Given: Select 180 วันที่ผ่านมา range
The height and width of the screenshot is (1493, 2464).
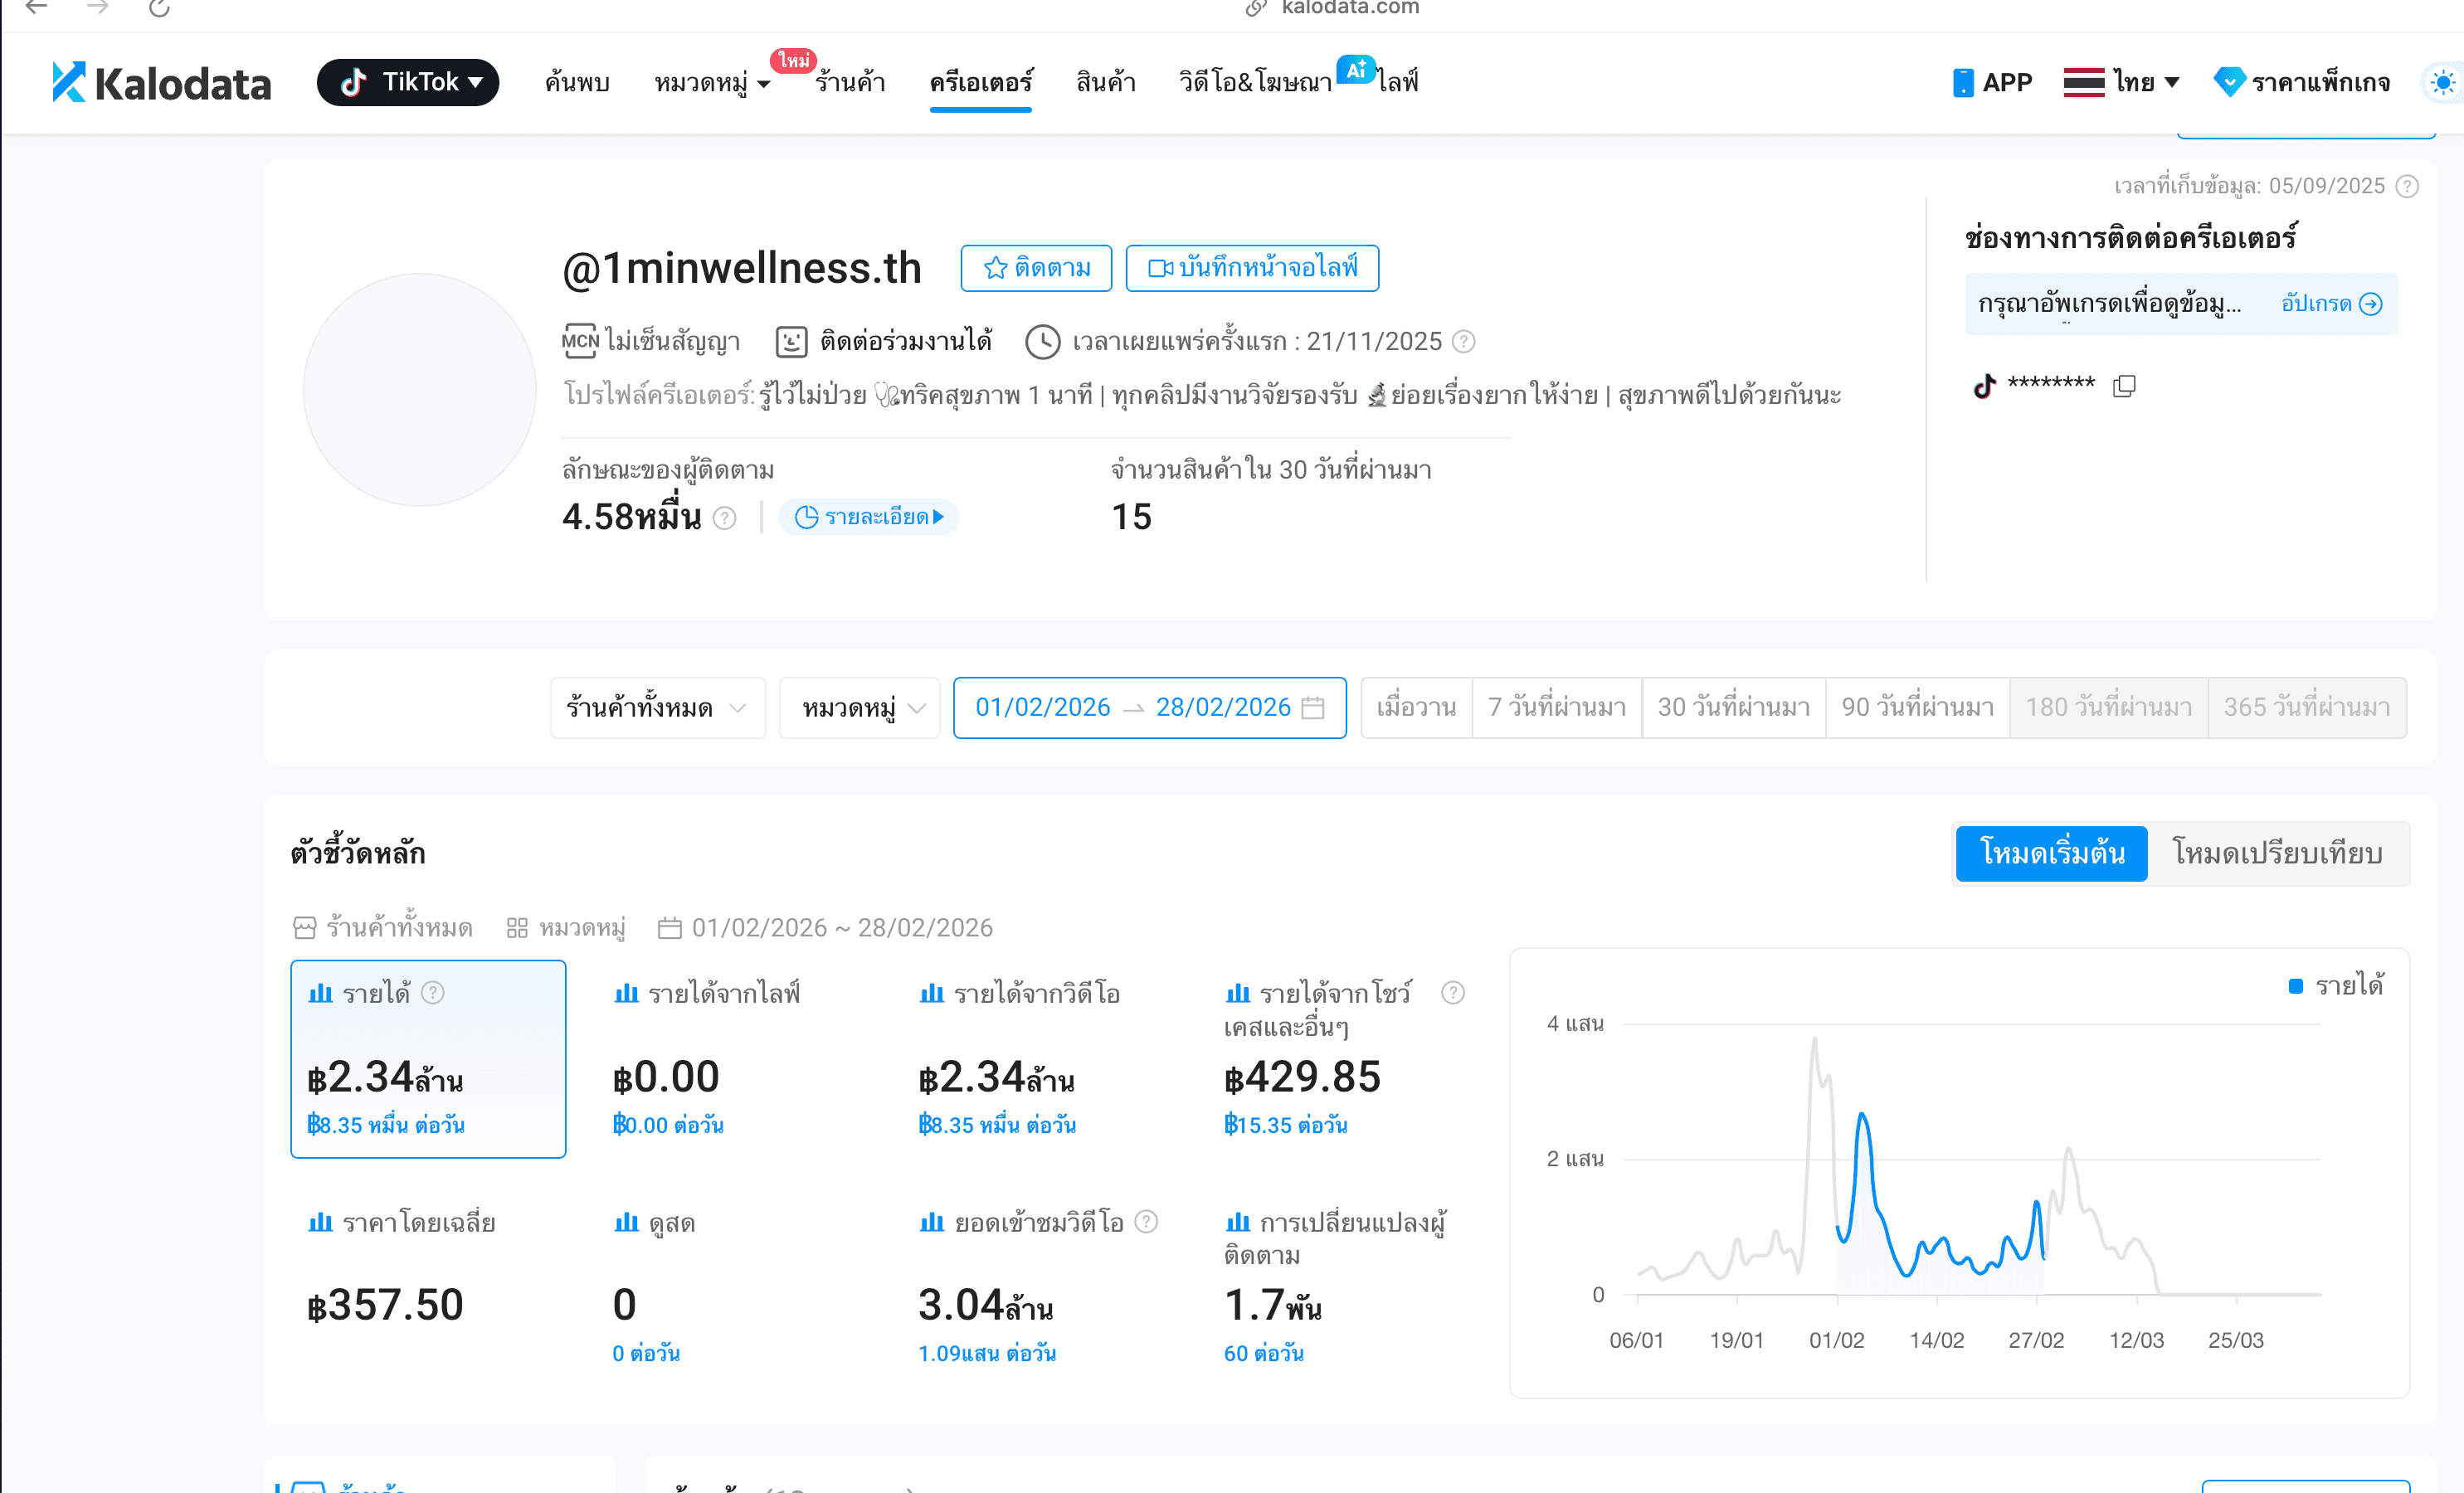Looking at the screenshot, I should click(x=2109, y=708).
